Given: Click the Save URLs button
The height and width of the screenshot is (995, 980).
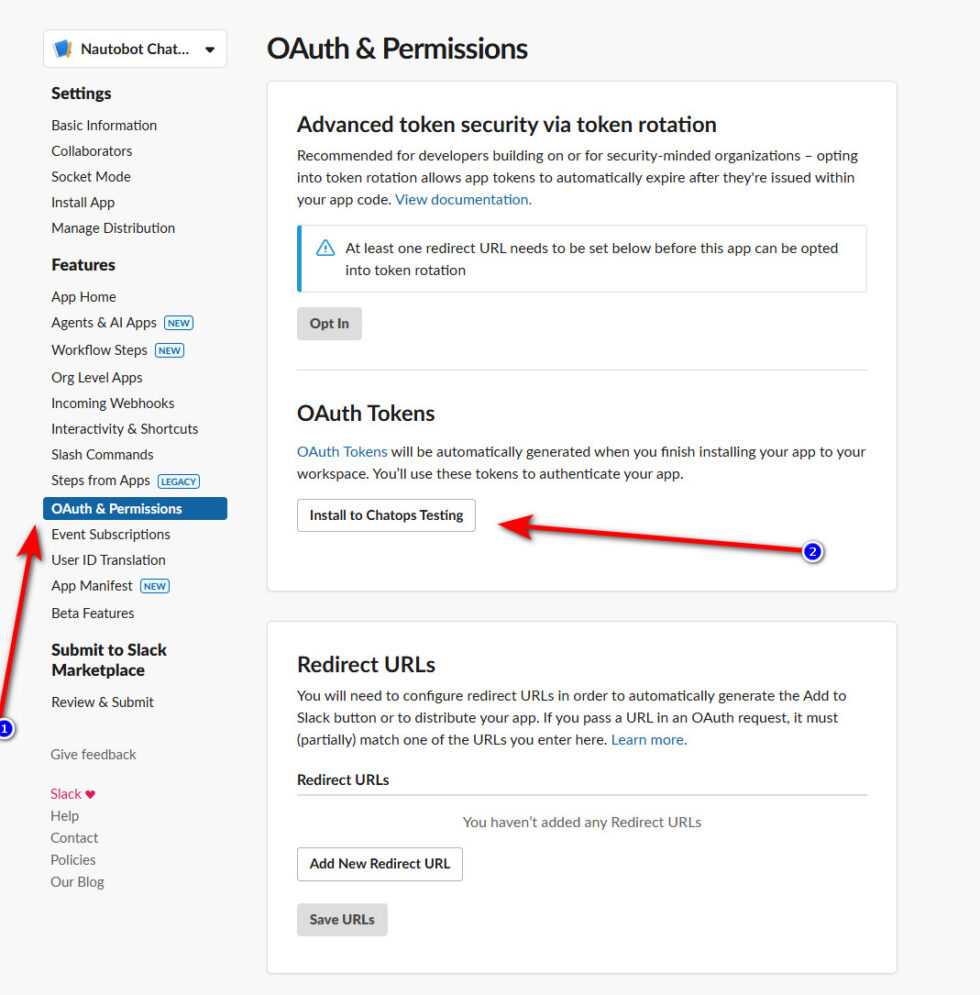Looking at the screenshot, I should [342, 919].
